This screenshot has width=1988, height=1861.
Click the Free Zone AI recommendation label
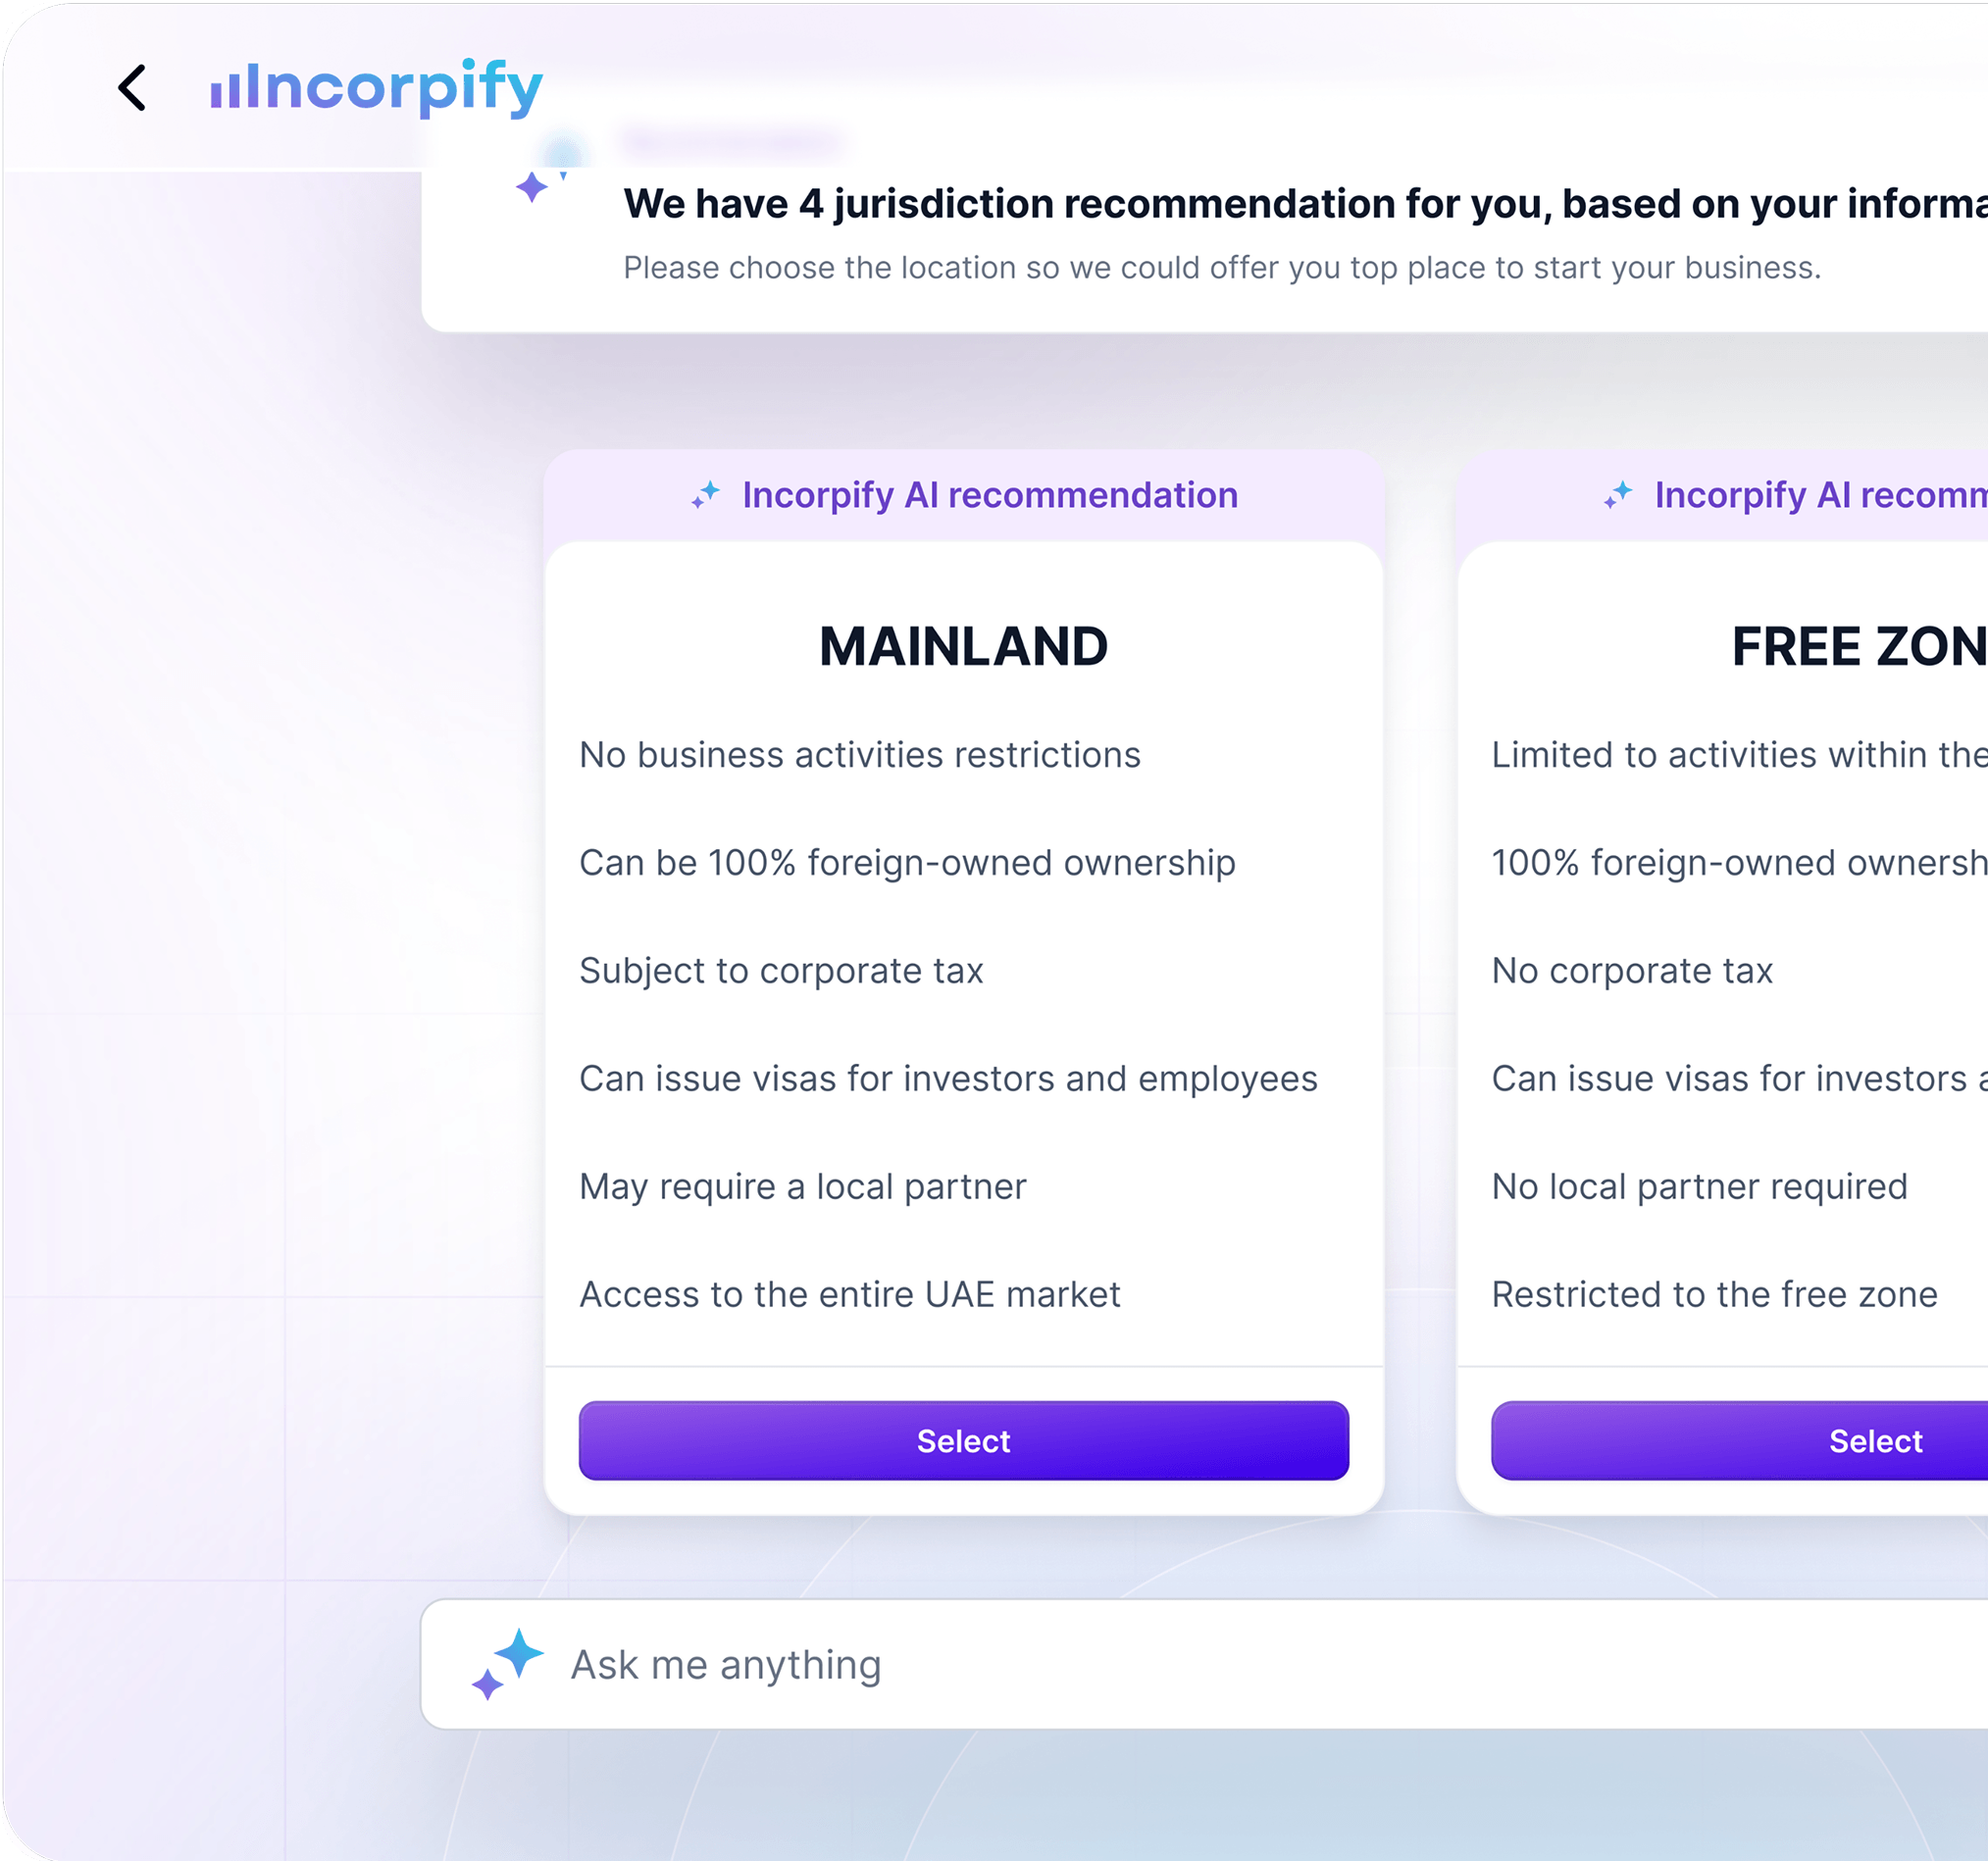pyautogui.click(x=1819, y=495)
